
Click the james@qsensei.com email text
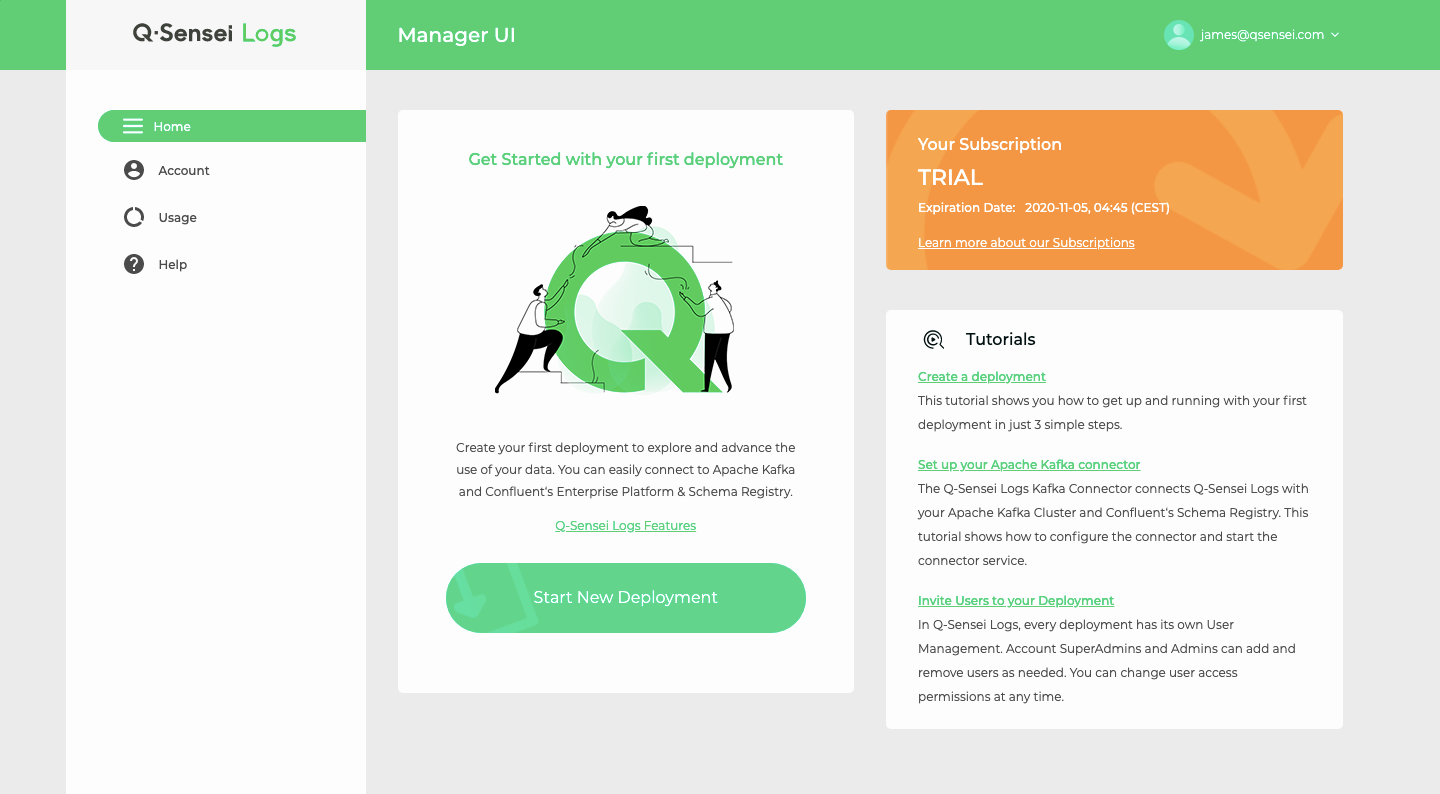coord(1262,35)
